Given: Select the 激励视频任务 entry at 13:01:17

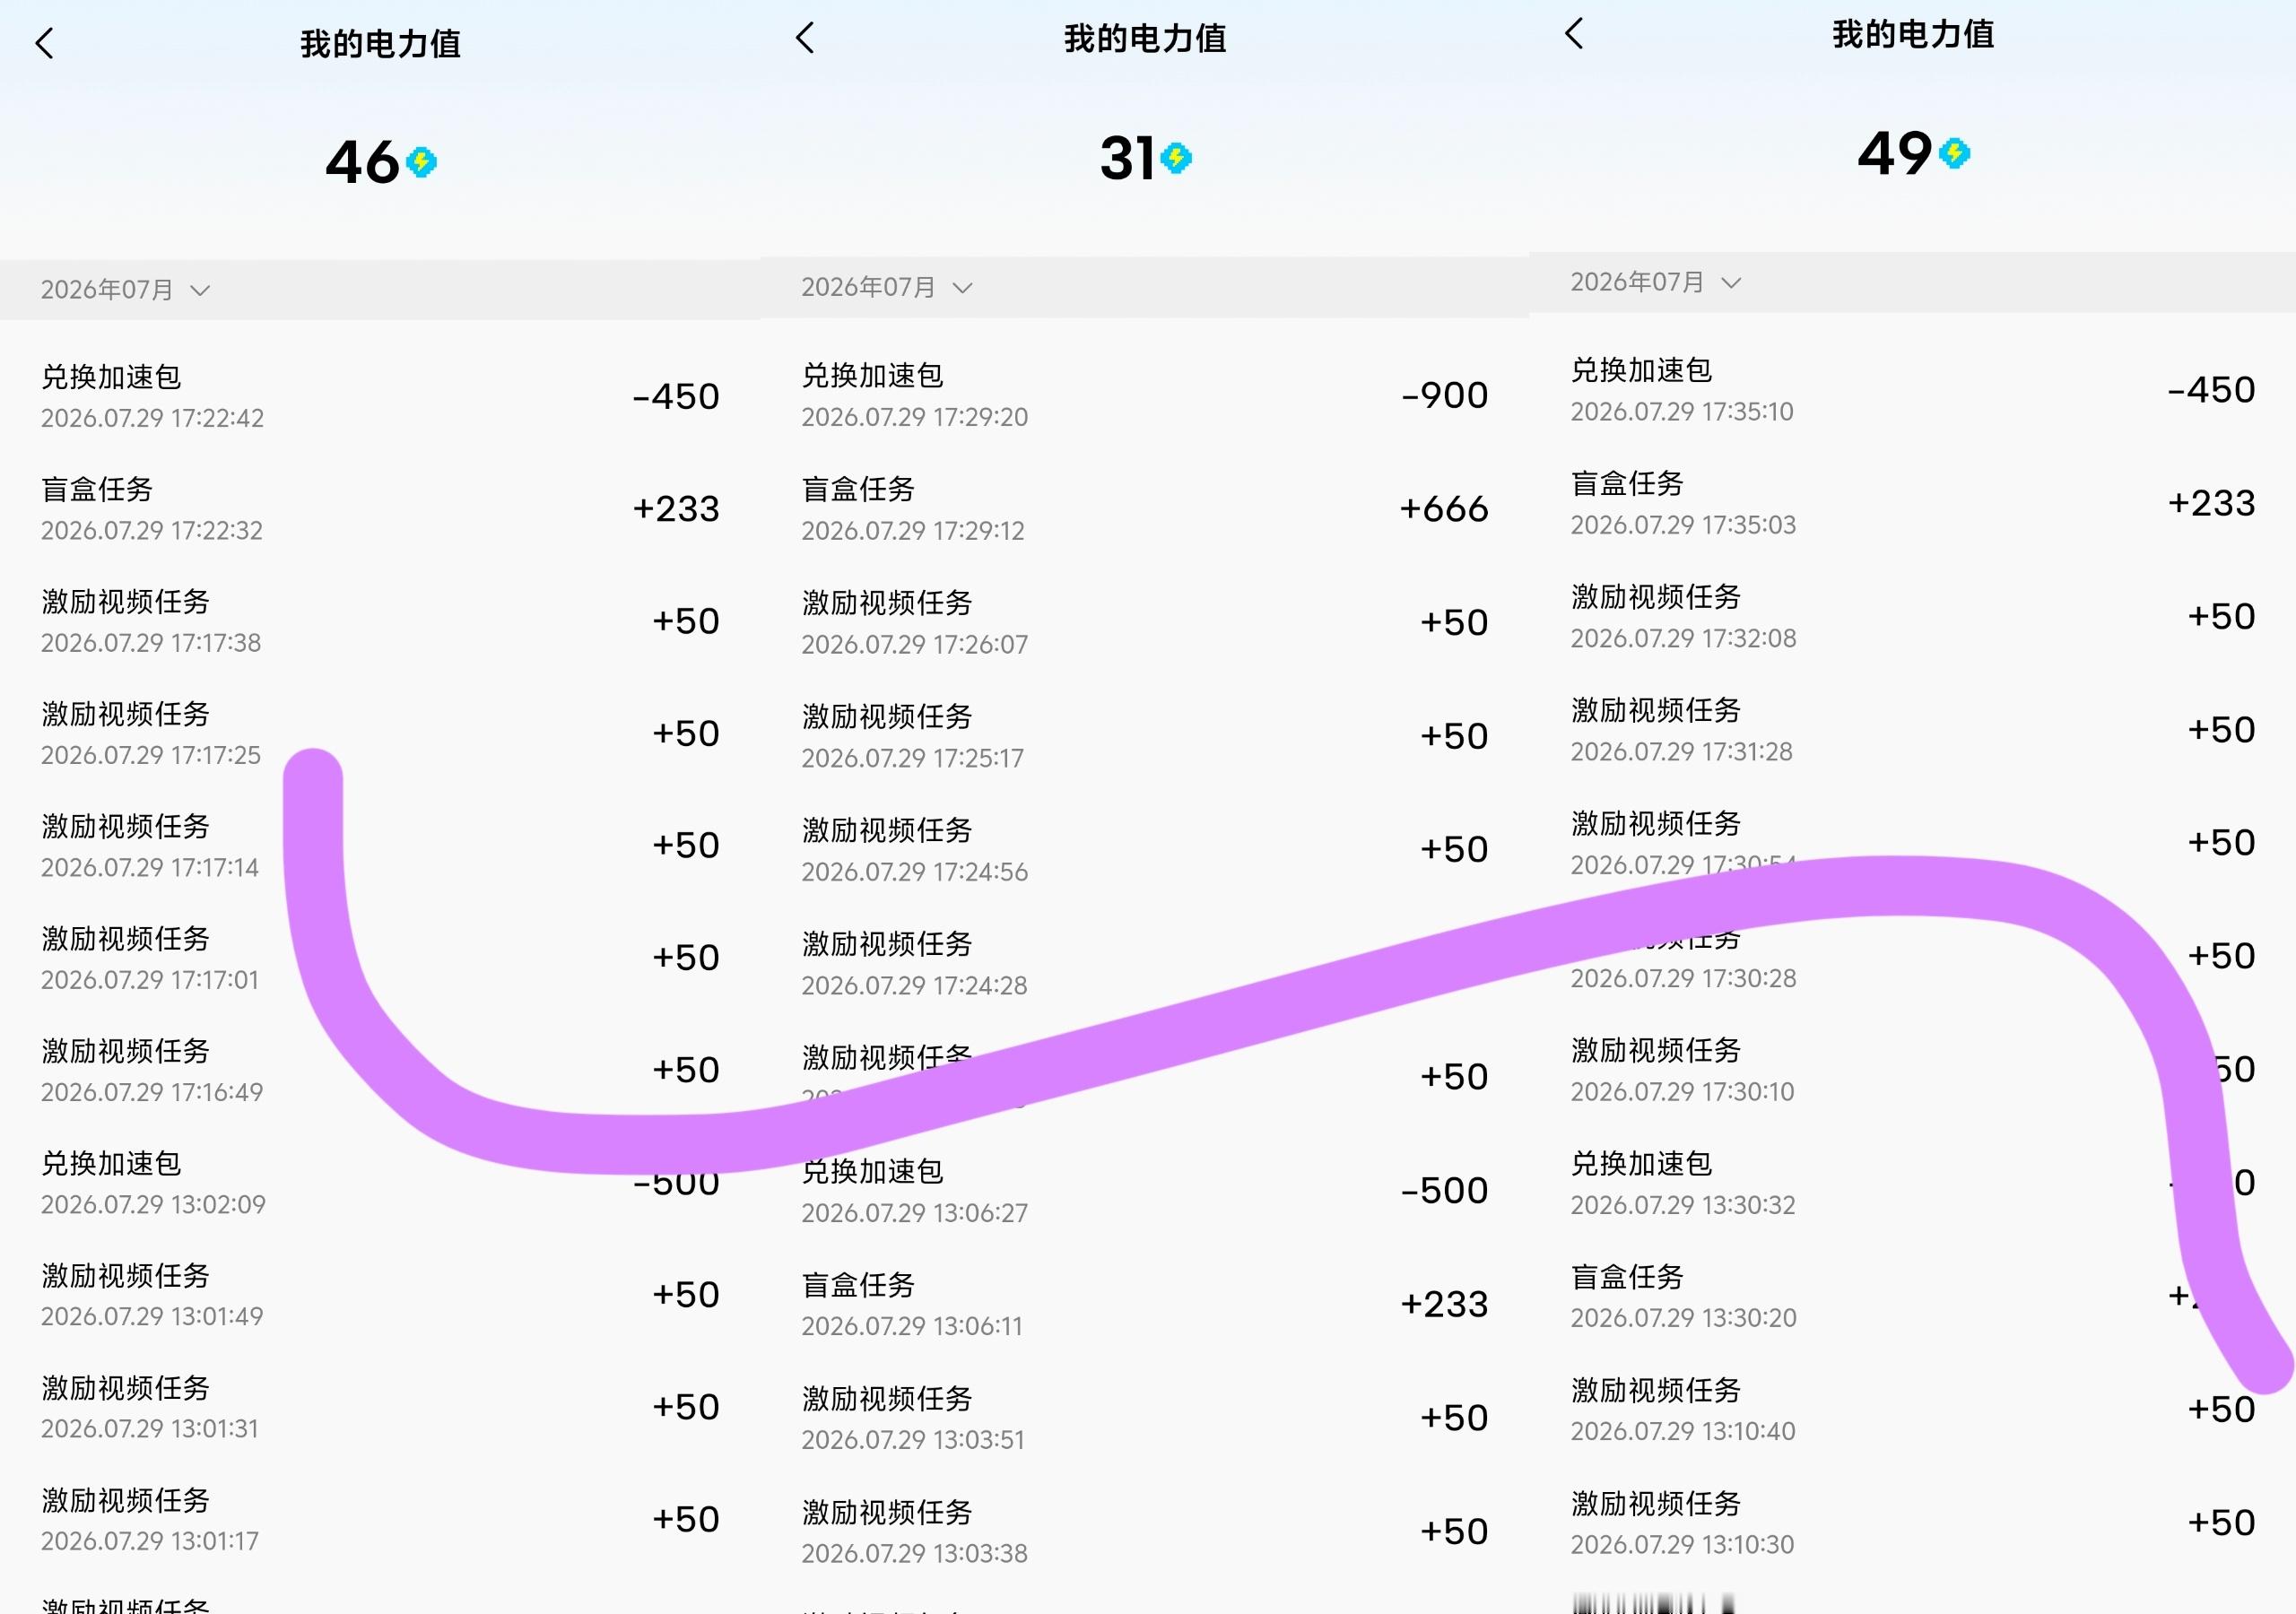Looking at the screenshot, I should tap(380, 1520).
